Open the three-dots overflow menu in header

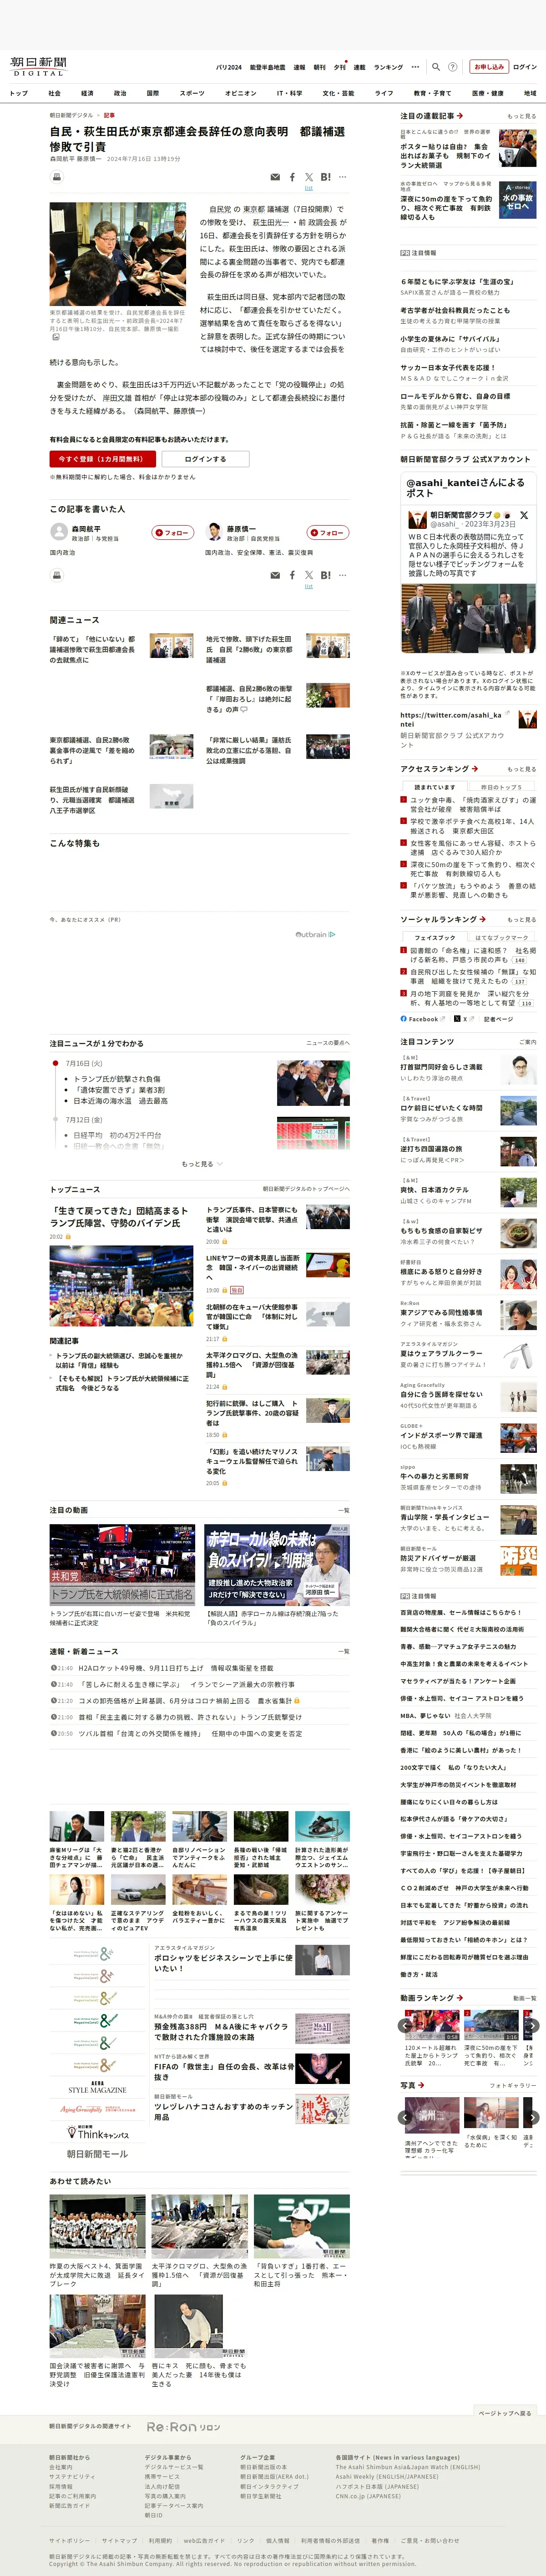point(415,67)
